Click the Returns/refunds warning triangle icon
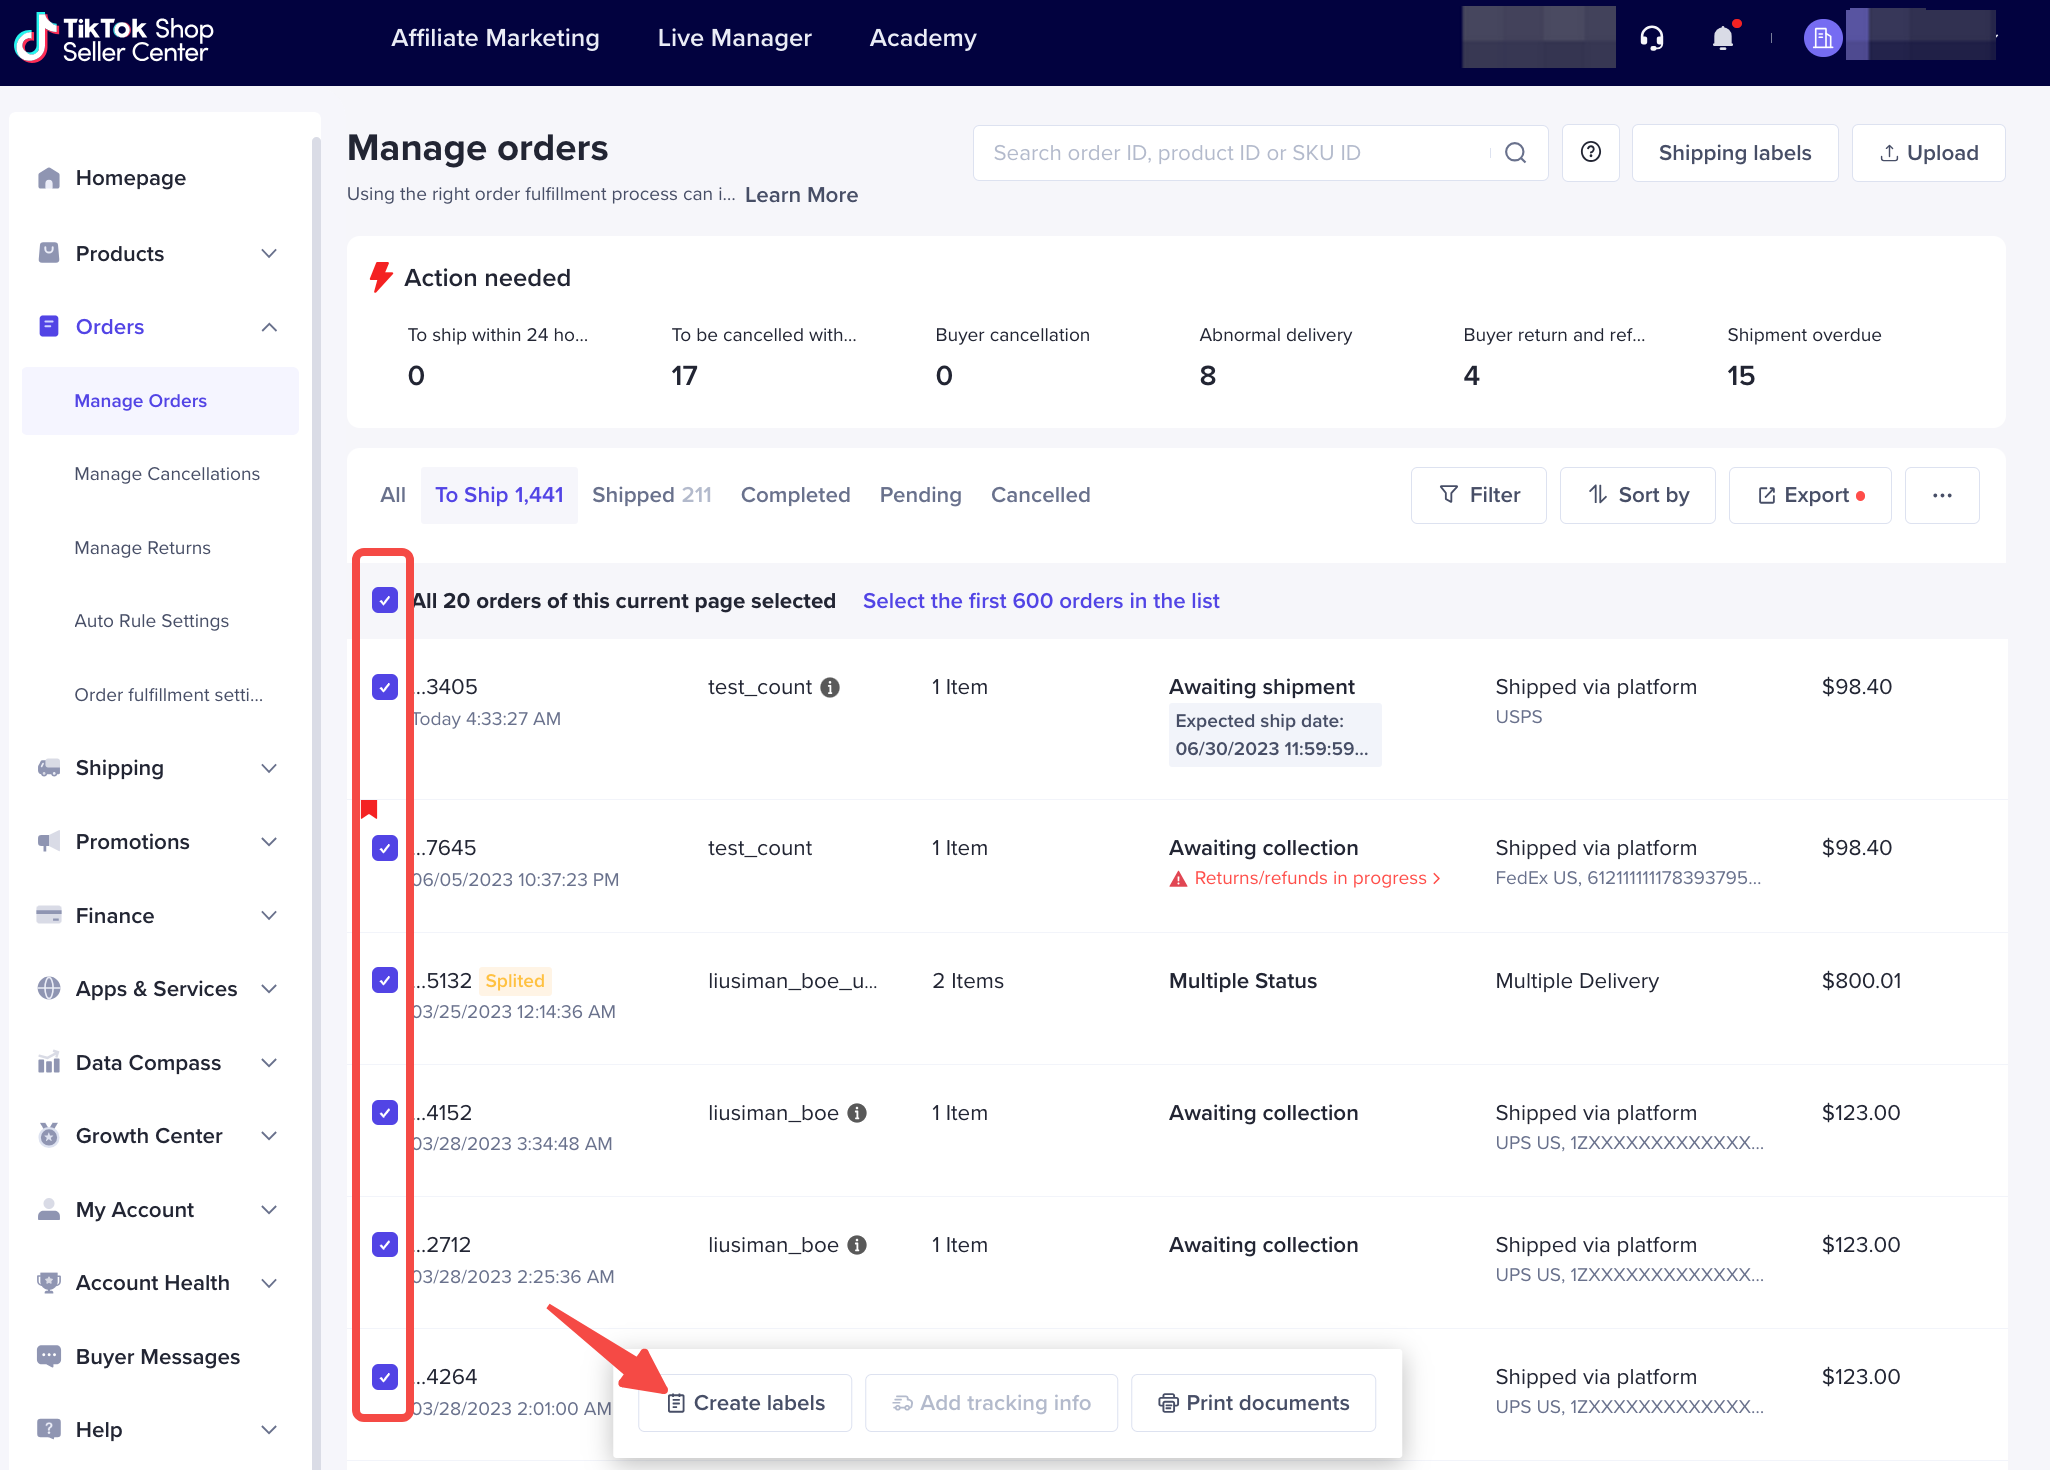The height and width of the screenshot is (1470, 2050). coord(1178,878)
